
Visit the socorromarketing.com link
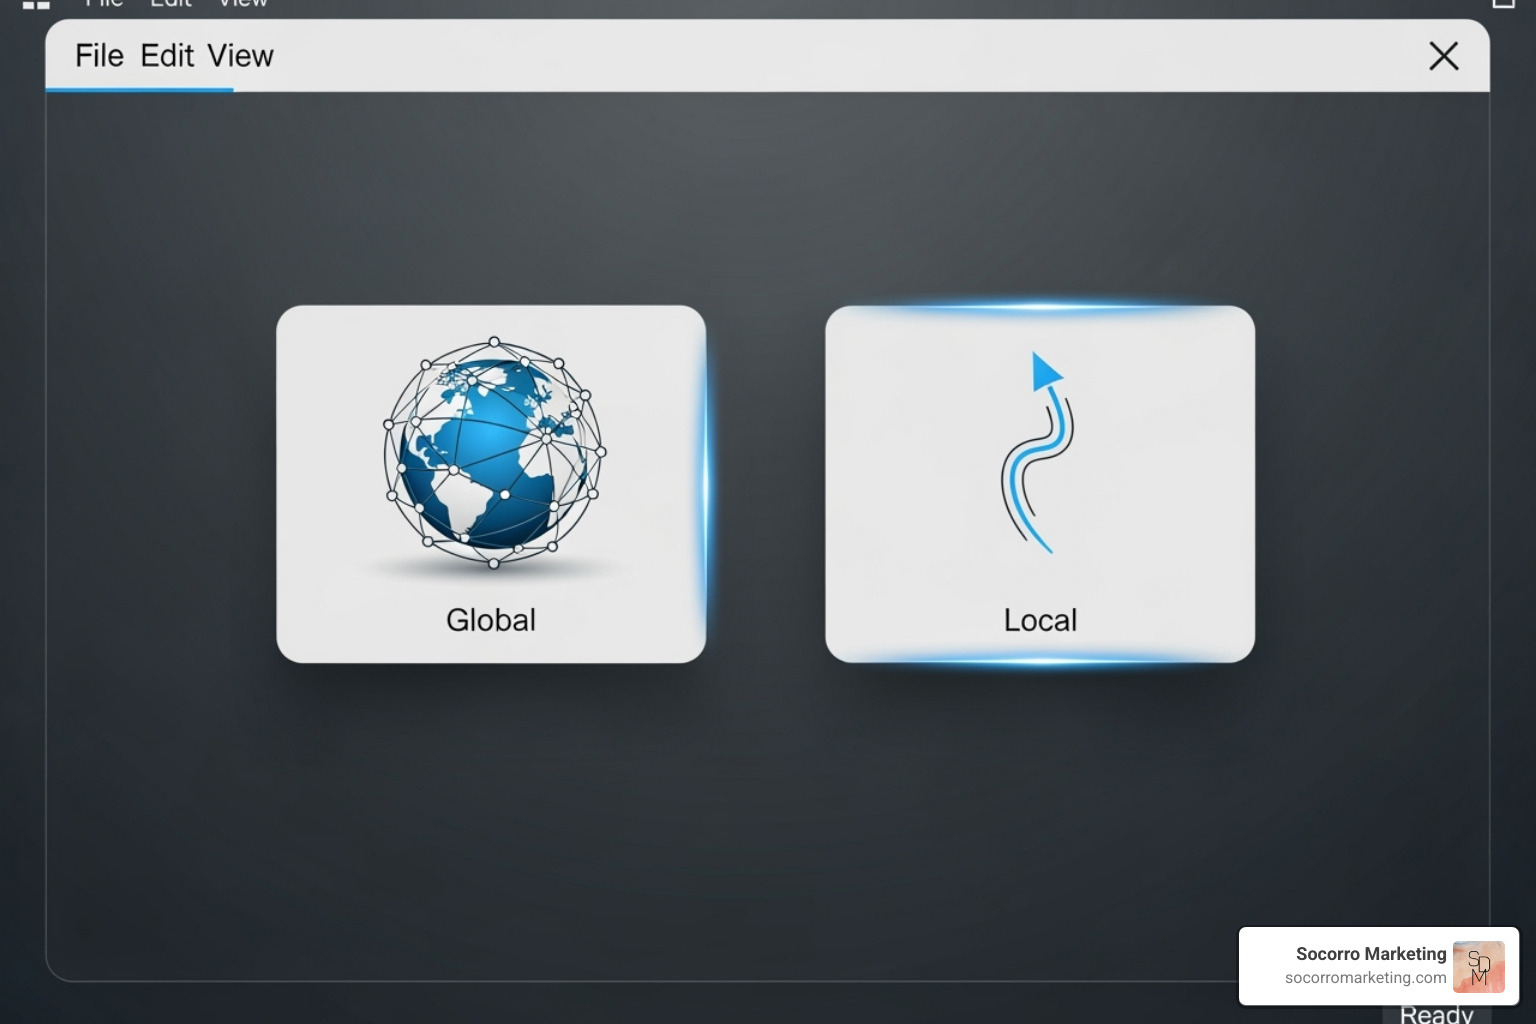(x=1365, y=978)
